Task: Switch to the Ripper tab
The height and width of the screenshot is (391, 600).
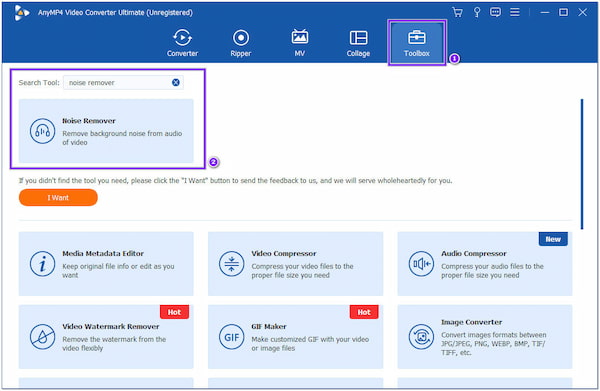Action: click(241, 42)
